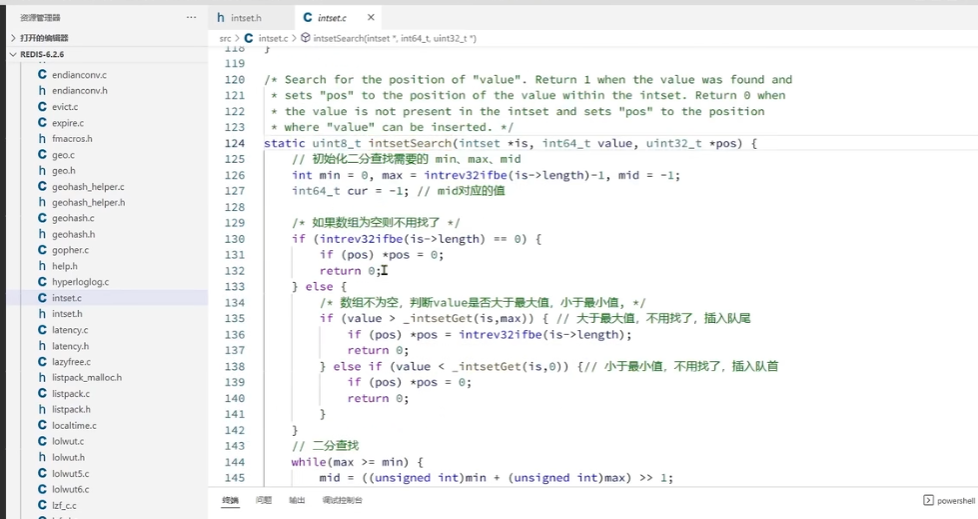Open geo.c from the explorer

[x=63, y=155]
